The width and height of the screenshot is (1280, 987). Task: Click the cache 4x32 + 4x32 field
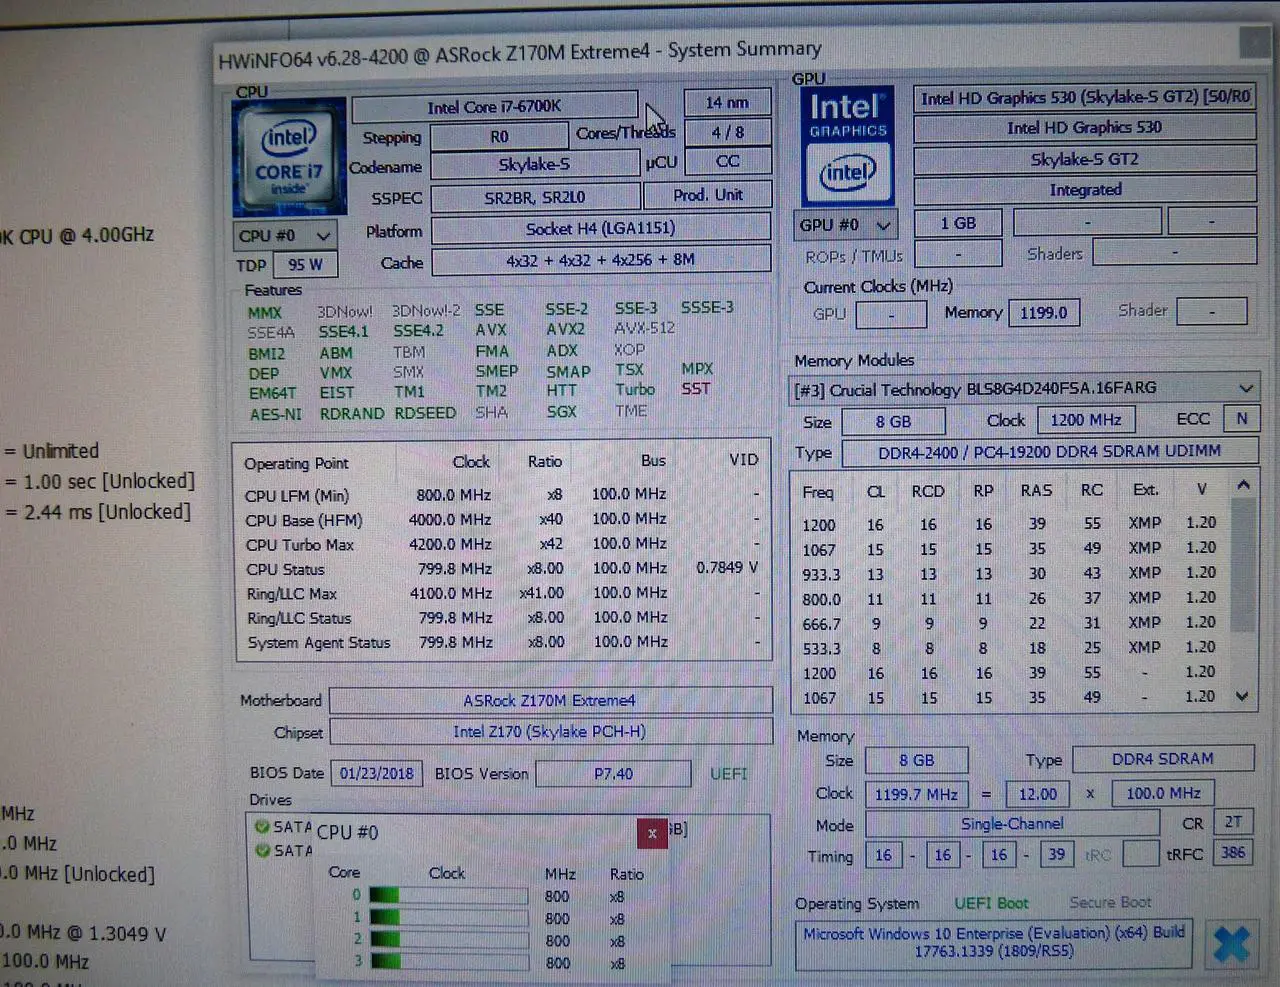600,259
